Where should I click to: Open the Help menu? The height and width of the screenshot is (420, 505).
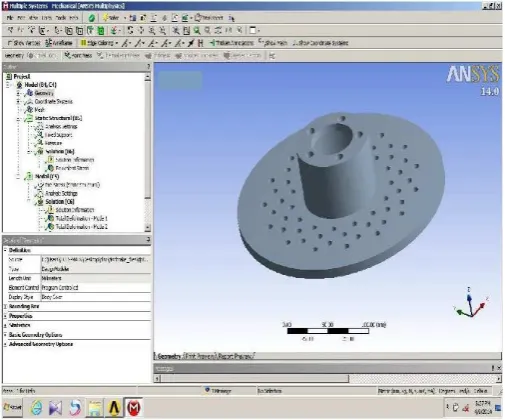point(74,18)
